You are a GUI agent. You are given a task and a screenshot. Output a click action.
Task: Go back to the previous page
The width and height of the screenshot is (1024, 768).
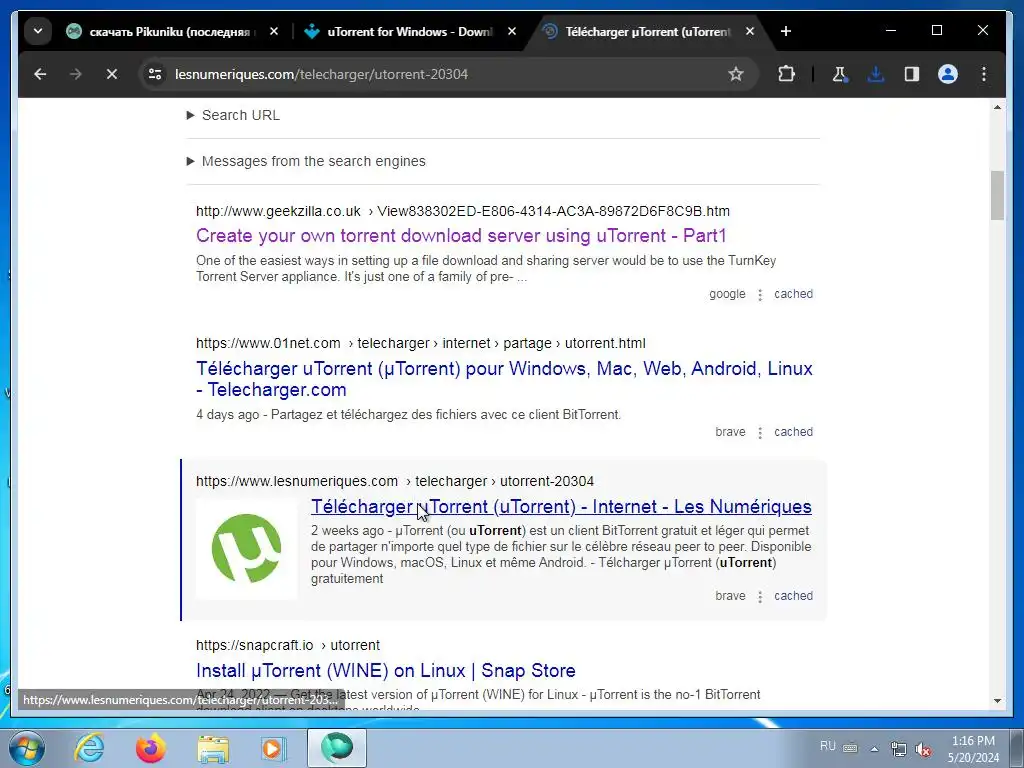tap(40, 74)
